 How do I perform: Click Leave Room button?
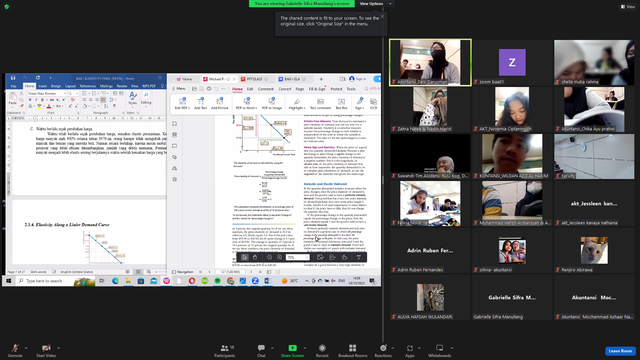point(620,351)
